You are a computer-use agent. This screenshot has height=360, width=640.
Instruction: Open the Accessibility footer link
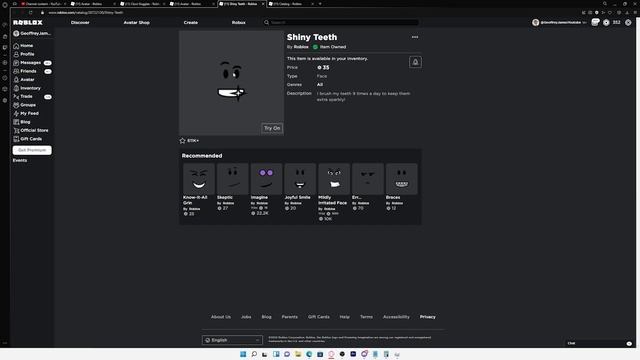point(396,317)
